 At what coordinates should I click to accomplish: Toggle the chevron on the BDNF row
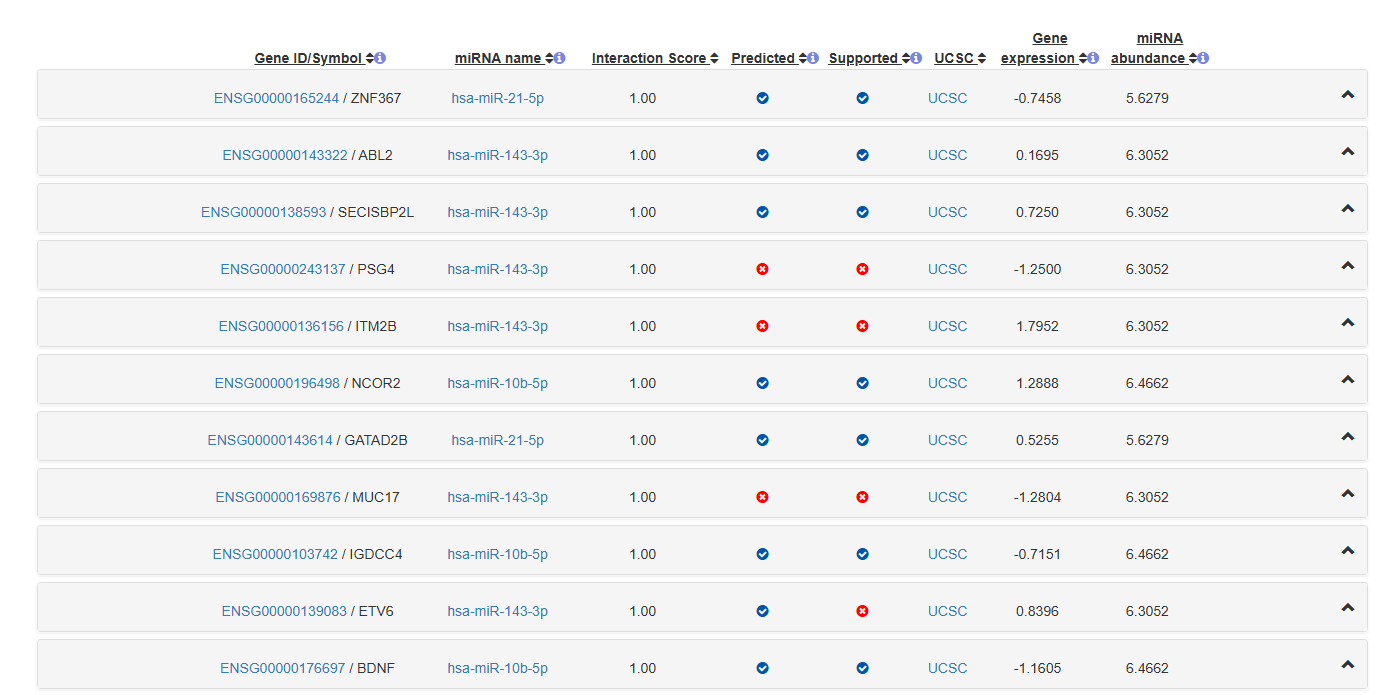(x=1347, y=665)
